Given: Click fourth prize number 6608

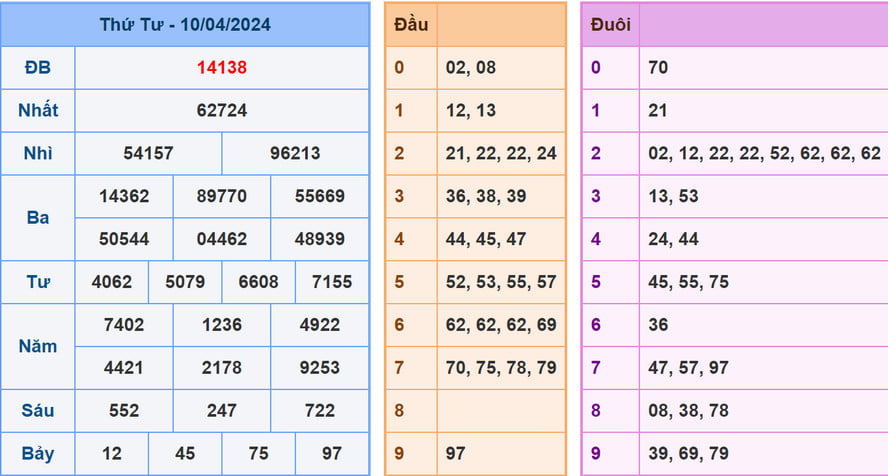Looking at the screenshot, I should [258, 282].
